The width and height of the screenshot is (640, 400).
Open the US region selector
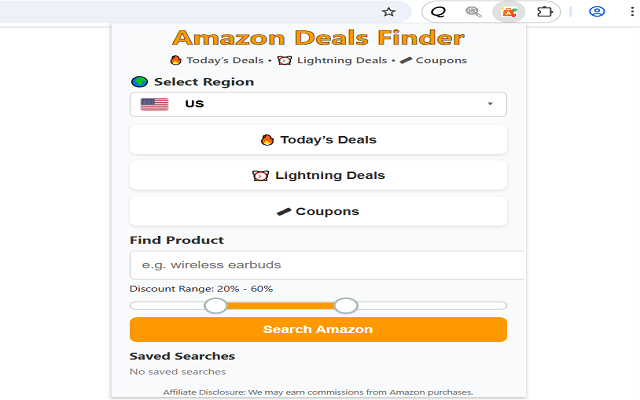[318, 104]
